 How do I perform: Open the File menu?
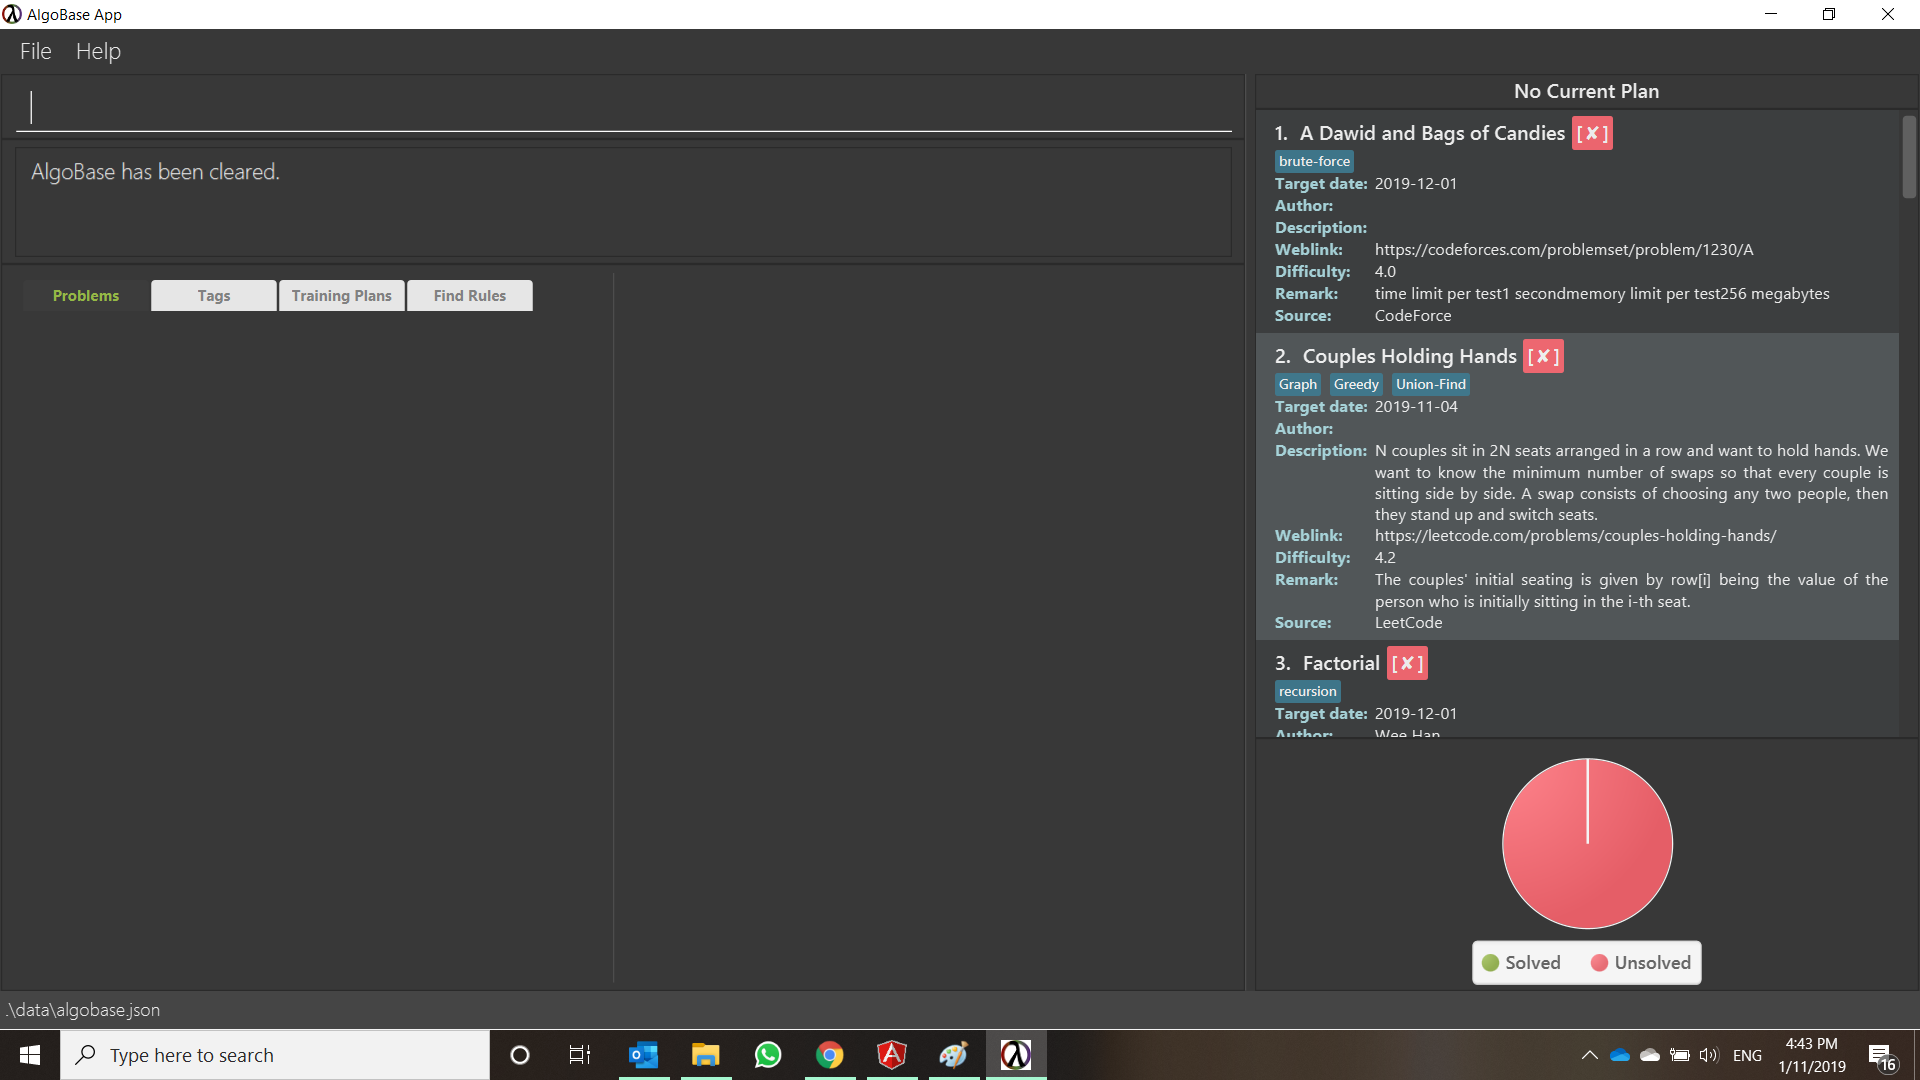tap(35, 51)
